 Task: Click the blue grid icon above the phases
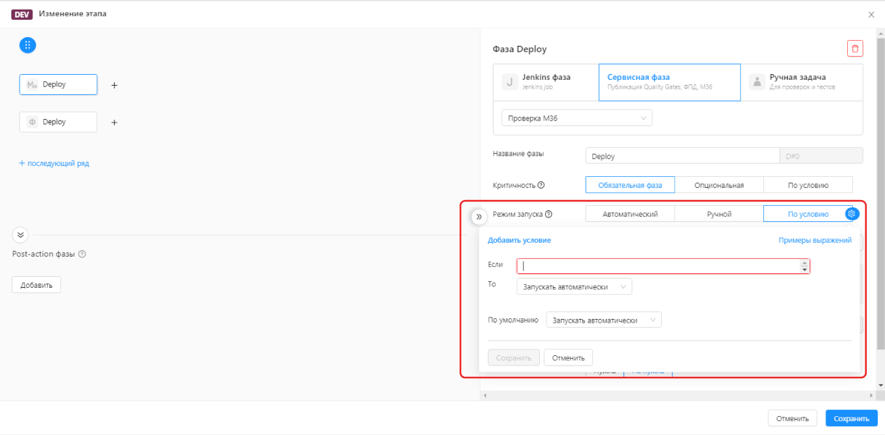[x=28, y=45]
